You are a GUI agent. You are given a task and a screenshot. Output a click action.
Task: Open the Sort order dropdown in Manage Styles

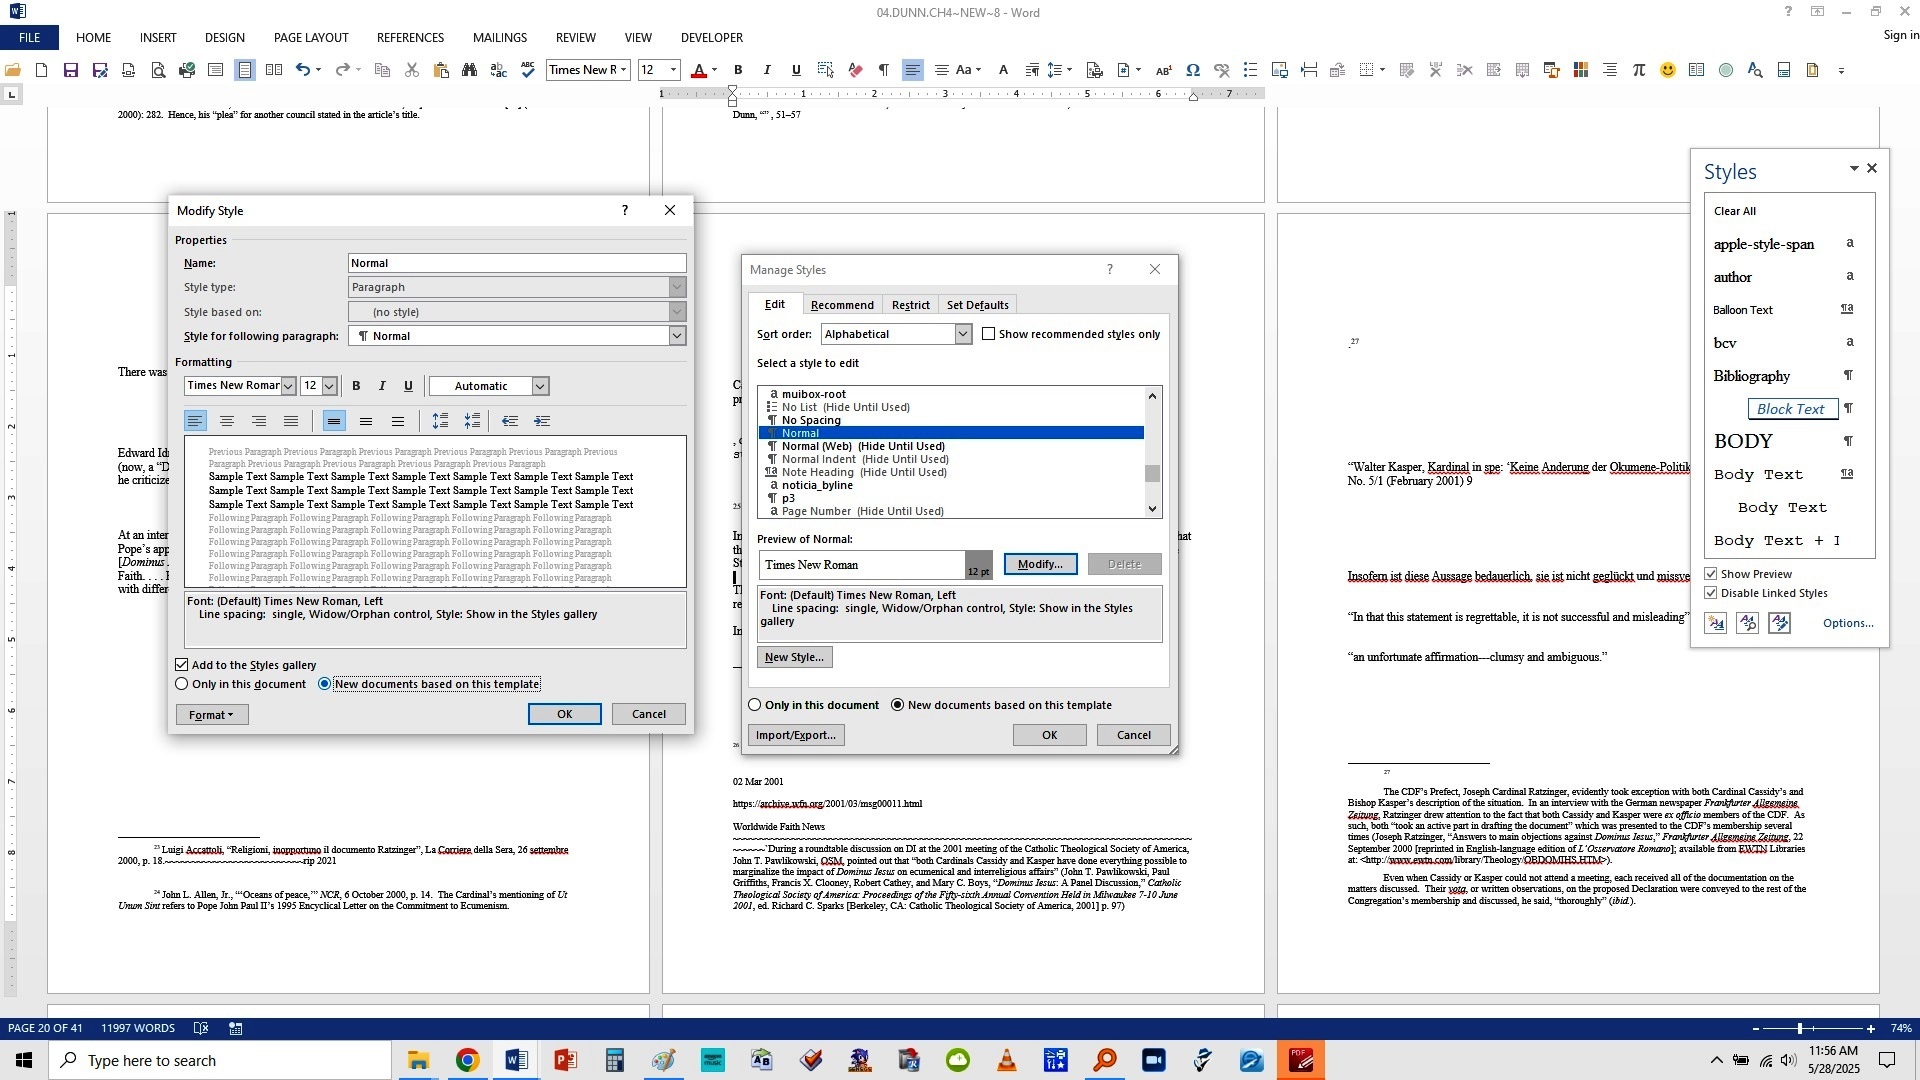(x=962, y=334)
